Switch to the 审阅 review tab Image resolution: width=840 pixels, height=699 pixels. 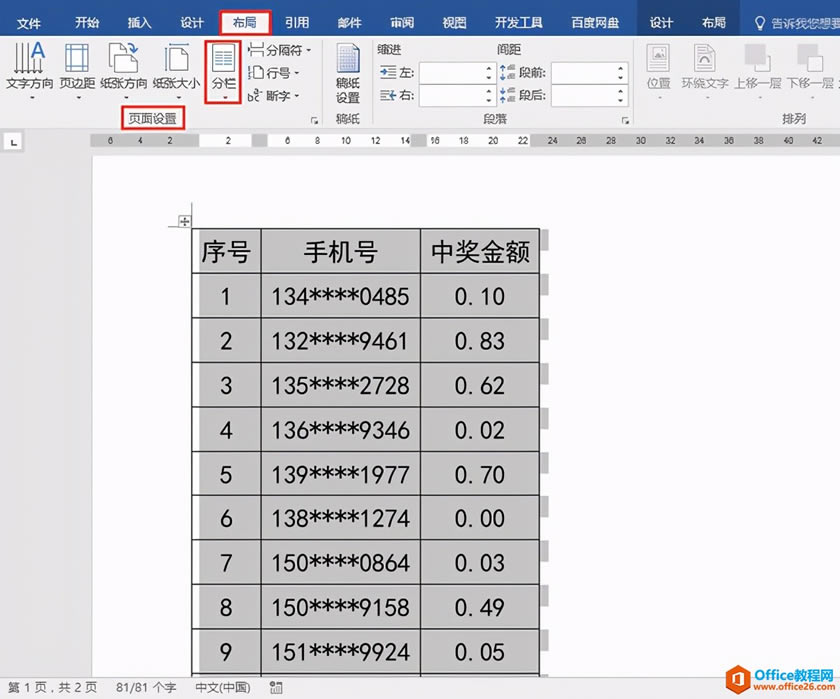coord(402,23)
